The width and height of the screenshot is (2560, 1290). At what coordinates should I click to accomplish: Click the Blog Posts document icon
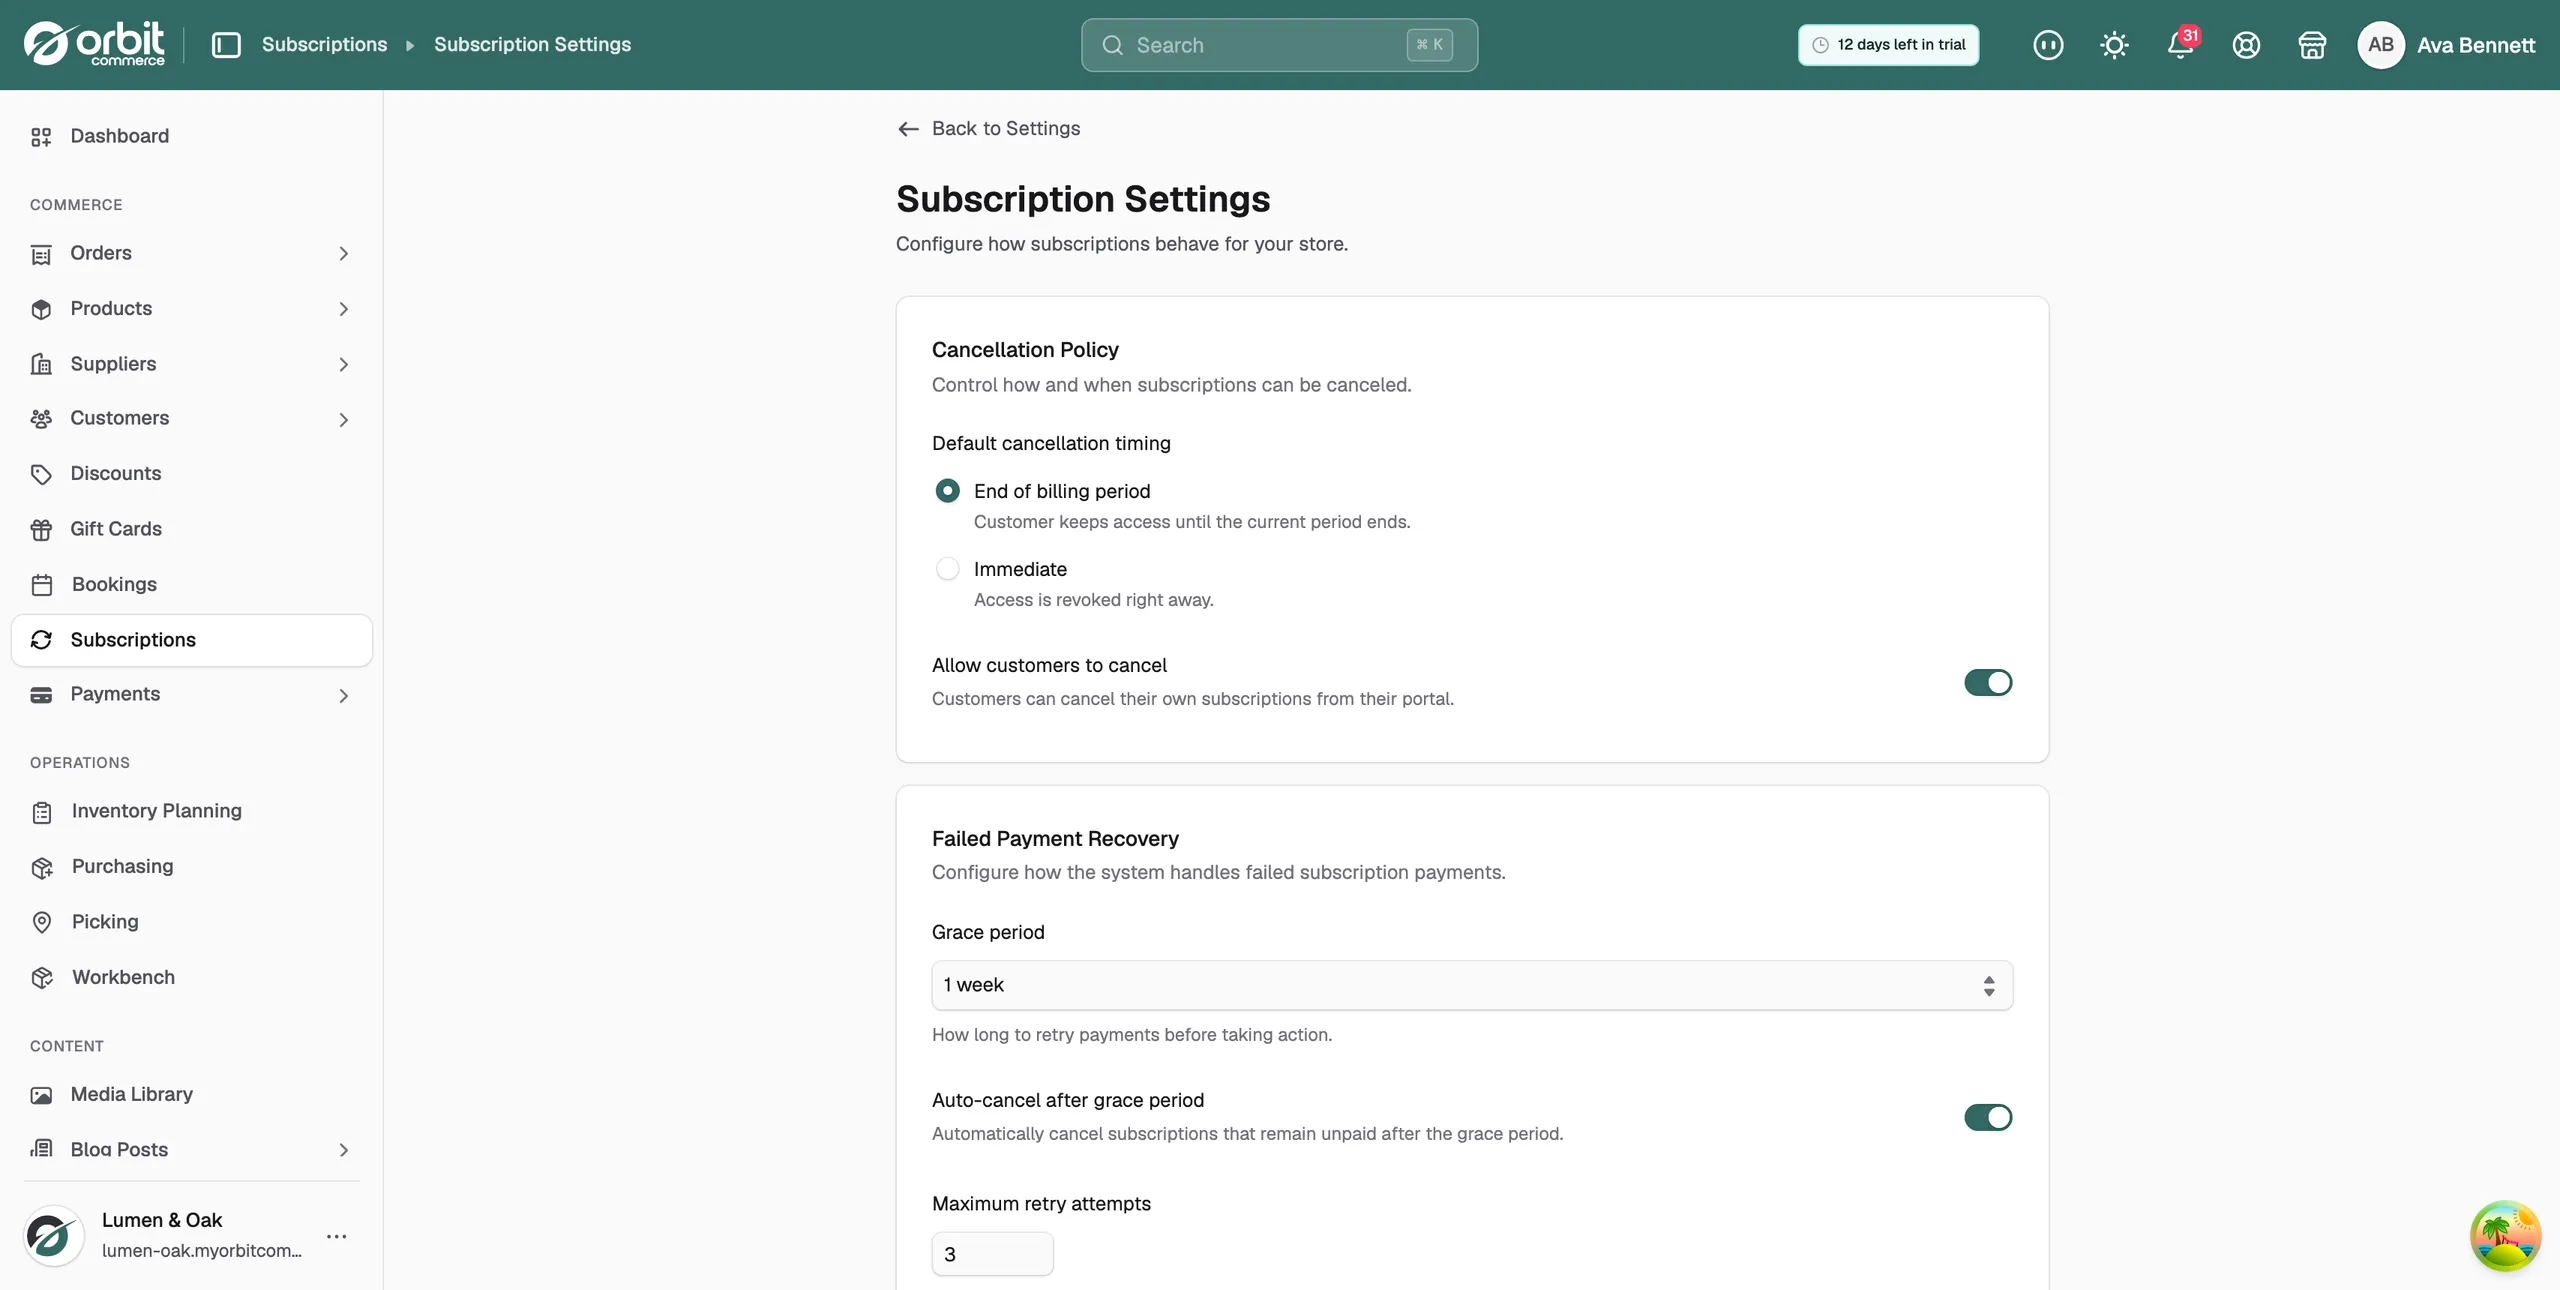pyautogui.click(x=41, y=1149)
